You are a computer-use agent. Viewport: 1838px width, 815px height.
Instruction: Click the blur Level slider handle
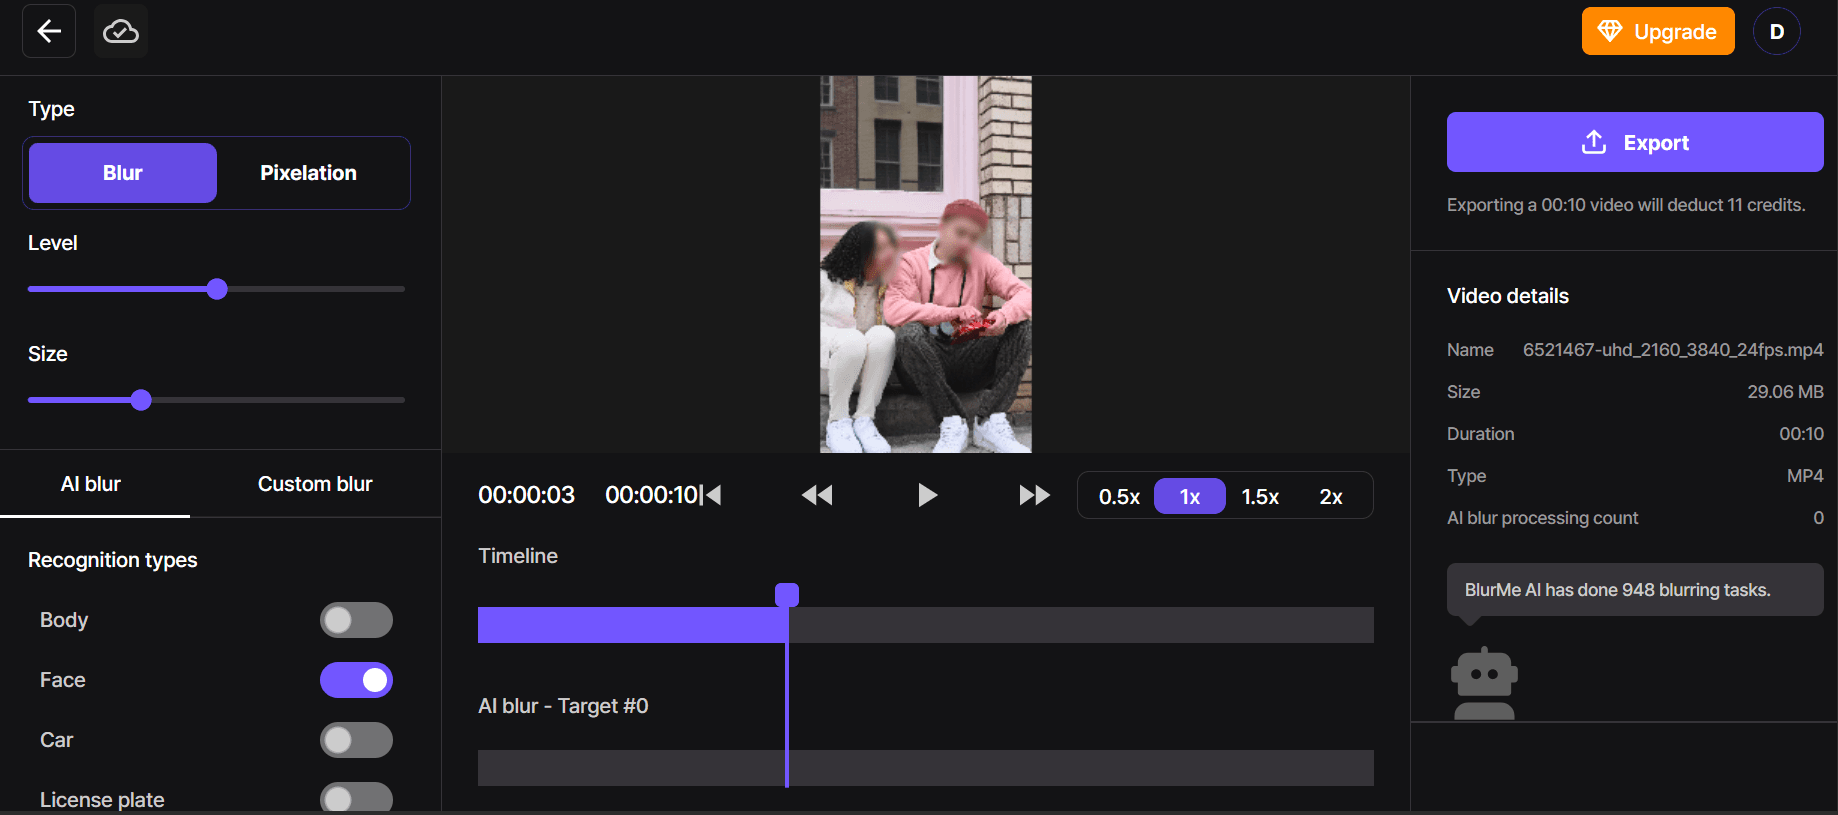coord(217,289)
